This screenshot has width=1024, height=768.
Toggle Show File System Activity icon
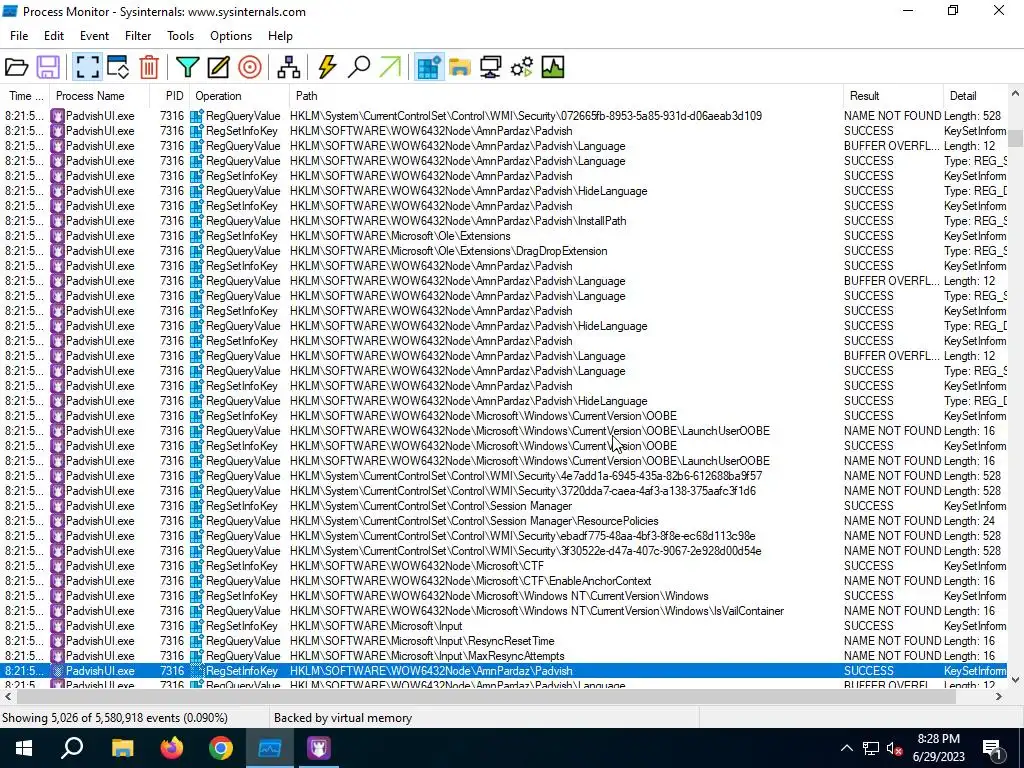point(460,67)
